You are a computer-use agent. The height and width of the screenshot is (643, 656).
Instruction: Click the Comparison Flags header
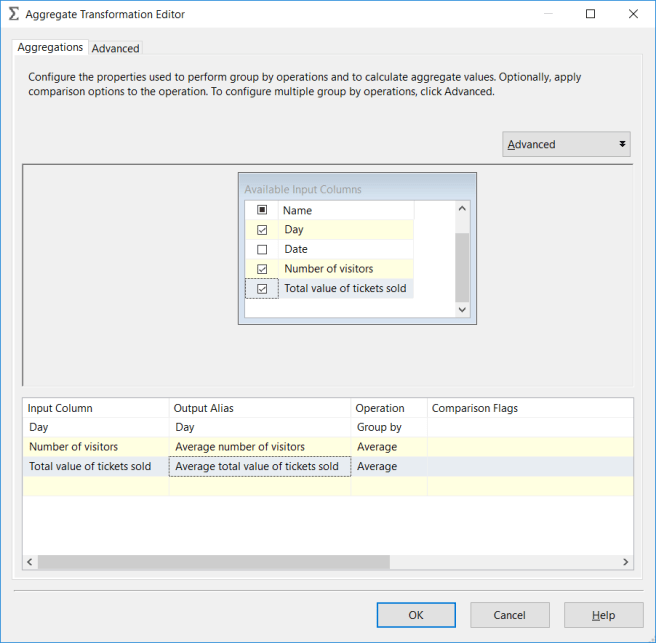530,408
